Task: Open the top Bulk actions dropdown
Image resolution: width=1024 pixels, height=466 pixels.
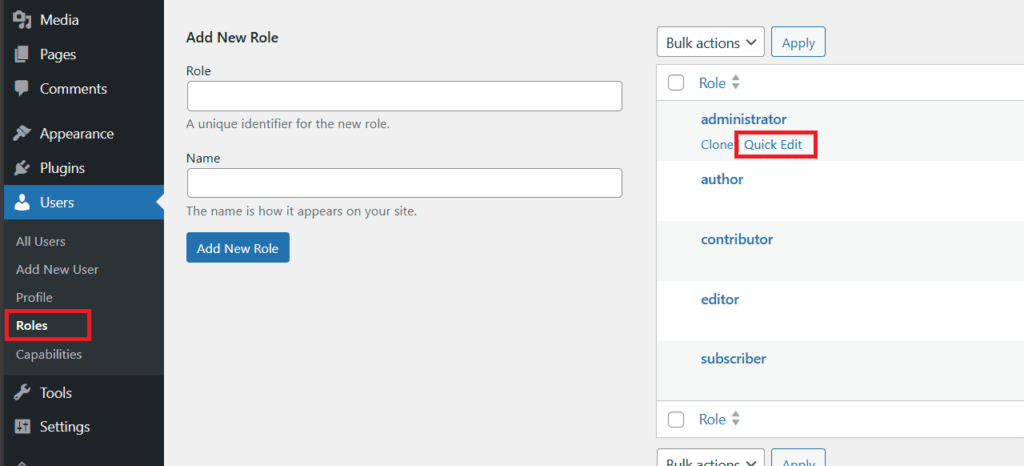Action: click(710, 43)
